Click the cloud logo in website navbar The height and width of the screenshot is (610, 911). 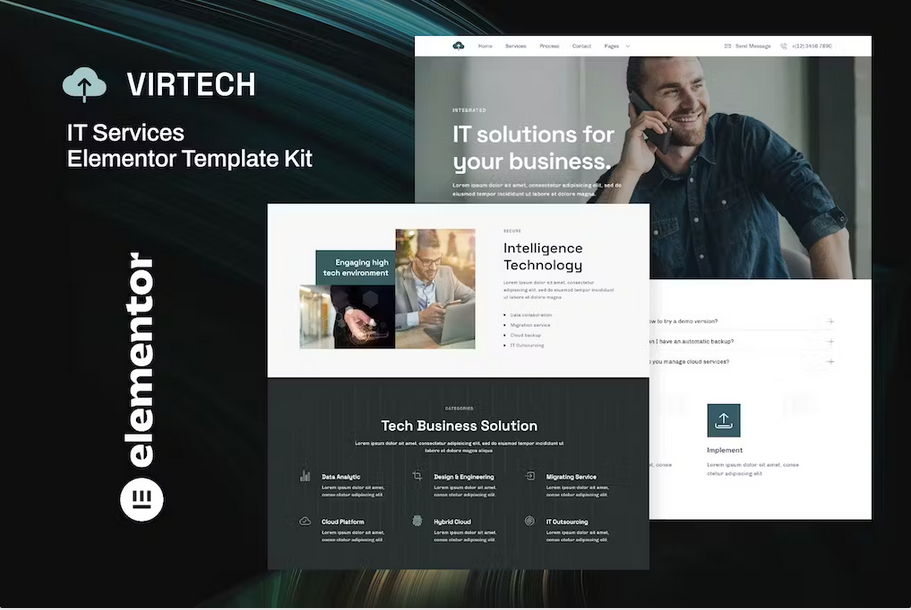click(458, 46)
